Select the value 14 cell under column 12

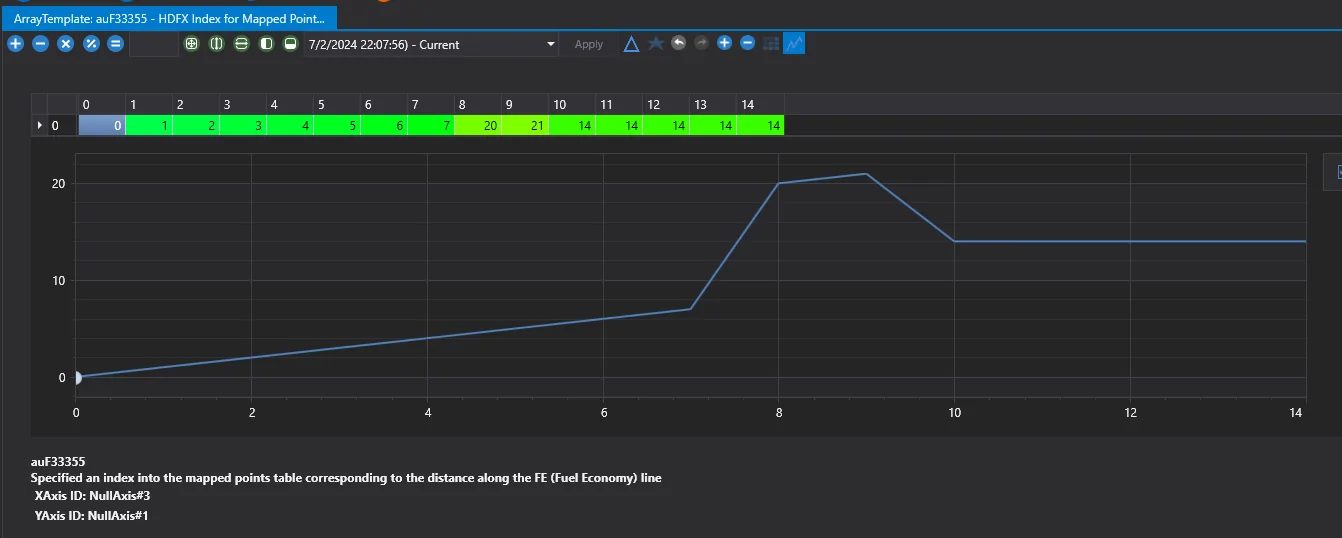point(666,125)
